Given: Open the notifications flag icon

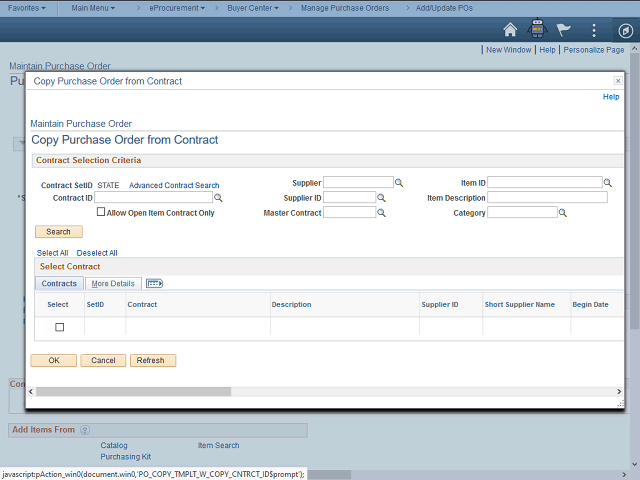Looking at the screenshot, I should point(565,29).
